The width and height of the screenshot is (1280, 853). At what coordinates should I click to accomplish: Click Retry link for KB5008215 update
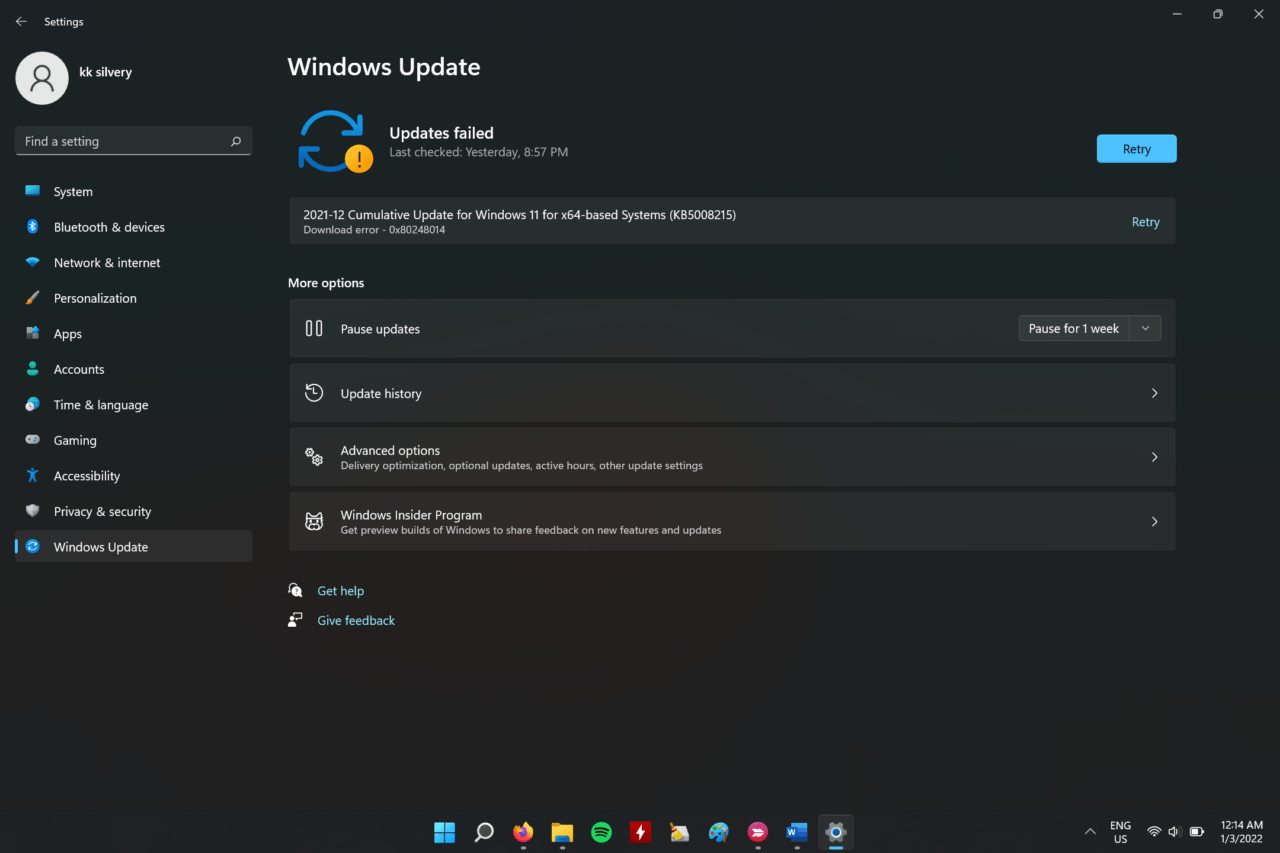(x=1146, y=222)
